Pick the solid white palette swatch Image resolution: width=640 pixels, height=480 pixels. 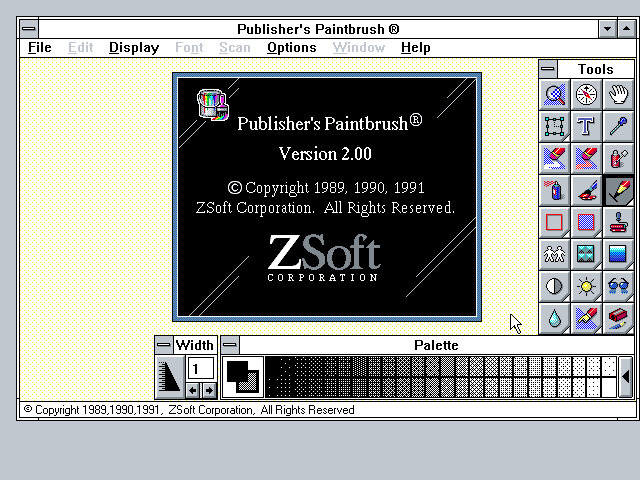609,387
